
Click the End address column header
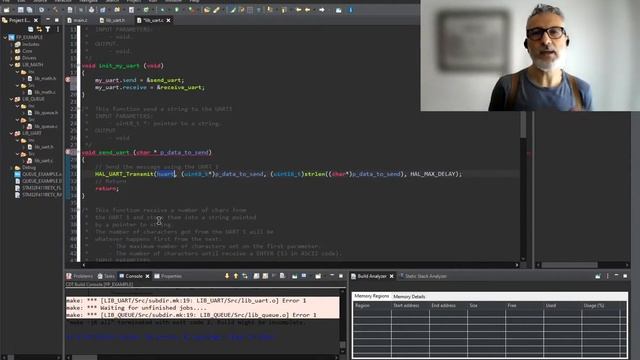coord(448,305)
